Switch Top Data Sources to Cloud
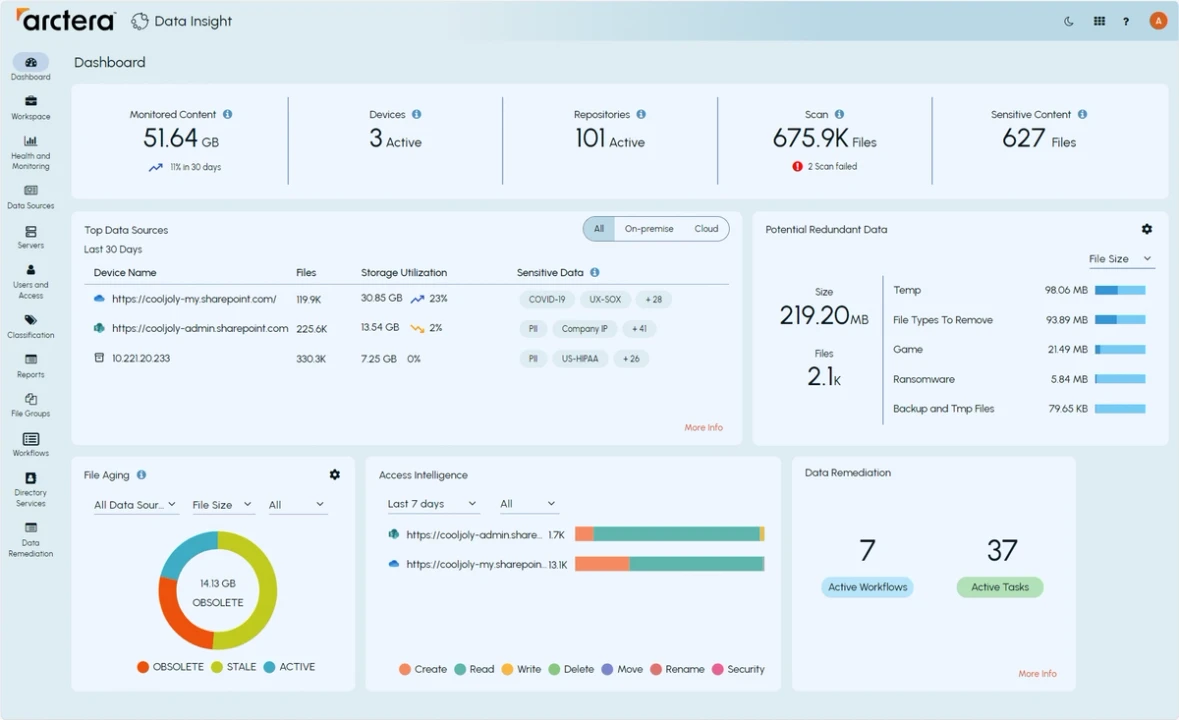The image size is (1179, 720). click(x=706, y=228)
